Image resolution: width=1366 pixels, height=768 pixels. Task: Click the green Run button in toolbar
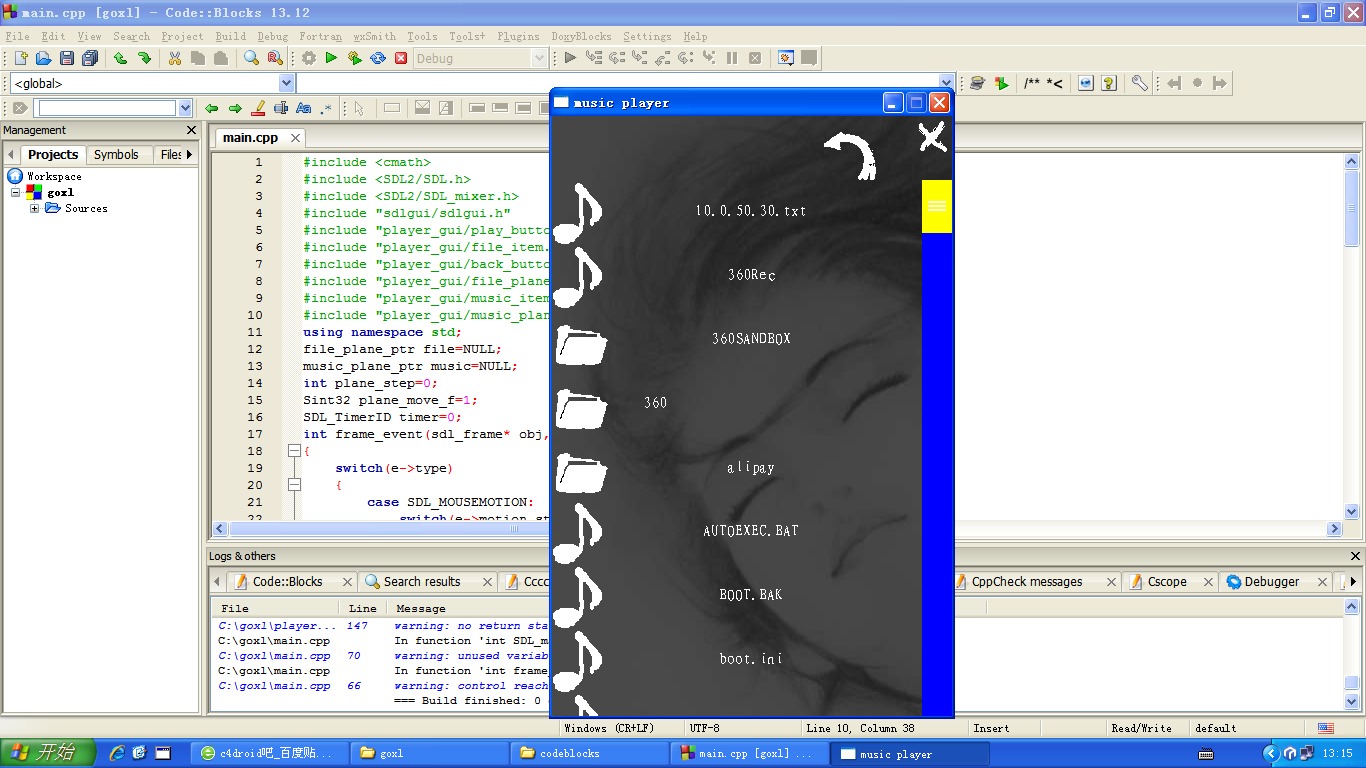click(331, 59)
